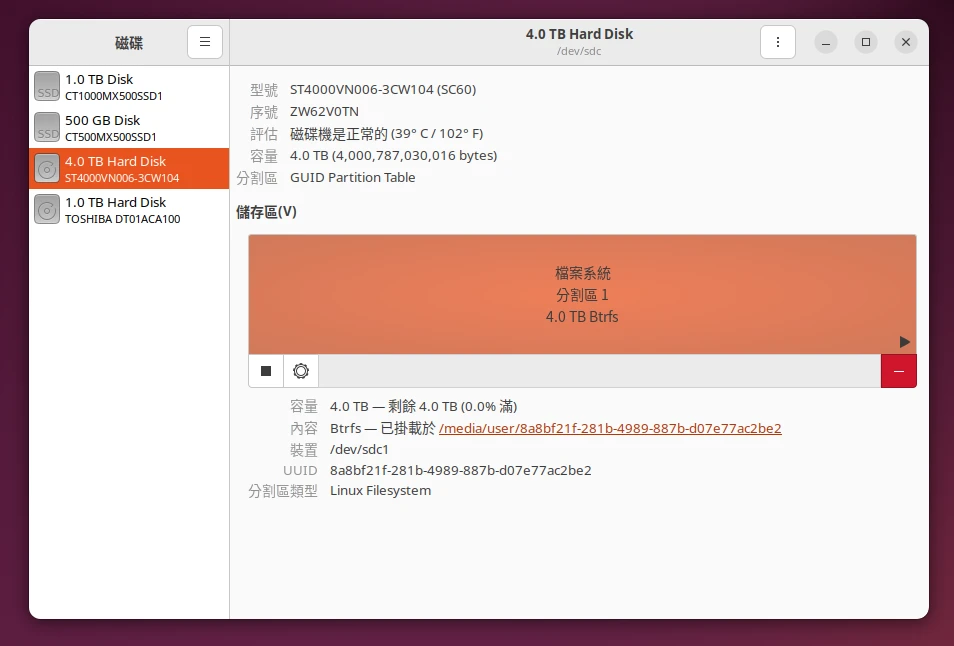Select the 分割區 1 Btrfs volume block
The image size is (954, 646).
(582, 294)
